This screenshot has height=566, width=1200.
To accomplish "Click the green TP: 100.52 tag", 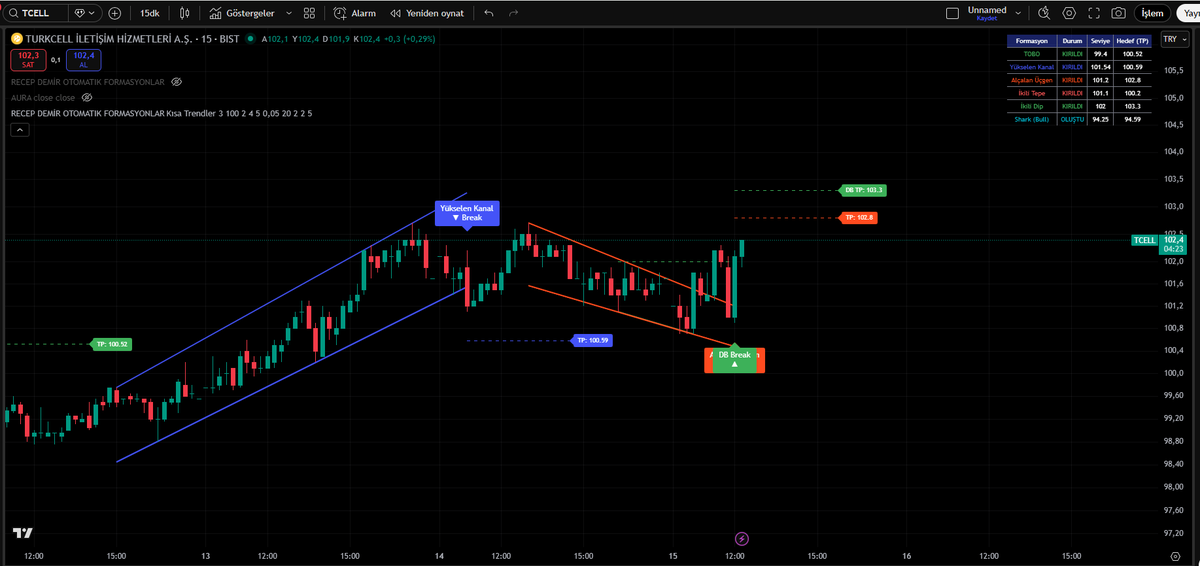I will click(111, 344).
